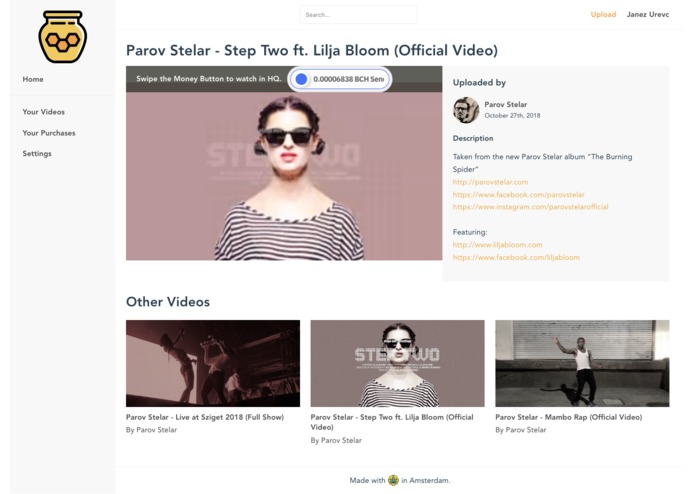This screenshot has width=695, height=494.
Task: Click By Parov Stelar under Sziget video
Action: pyautogui.click(x=151, y=430)
